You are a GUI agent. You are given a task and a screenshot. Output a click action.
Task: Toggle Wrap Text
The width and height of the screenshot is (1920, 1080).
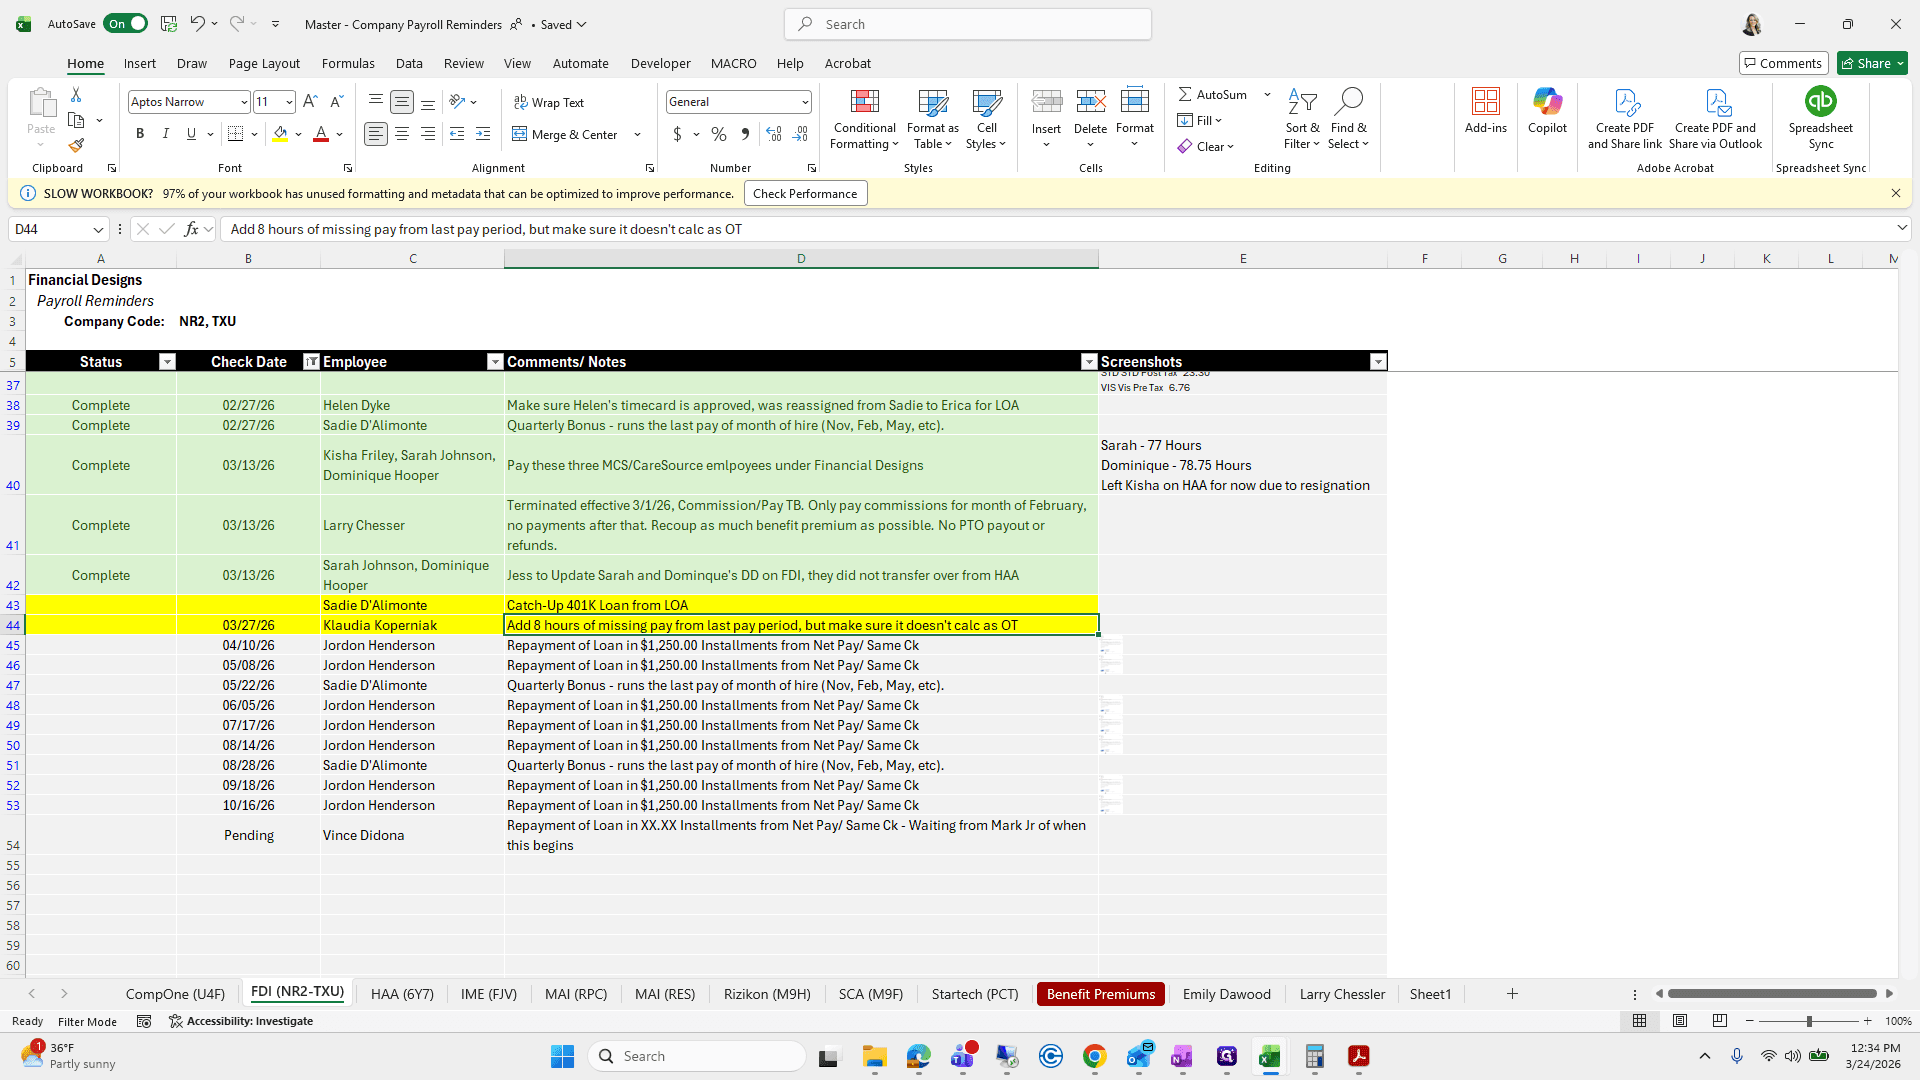point(549,103)
